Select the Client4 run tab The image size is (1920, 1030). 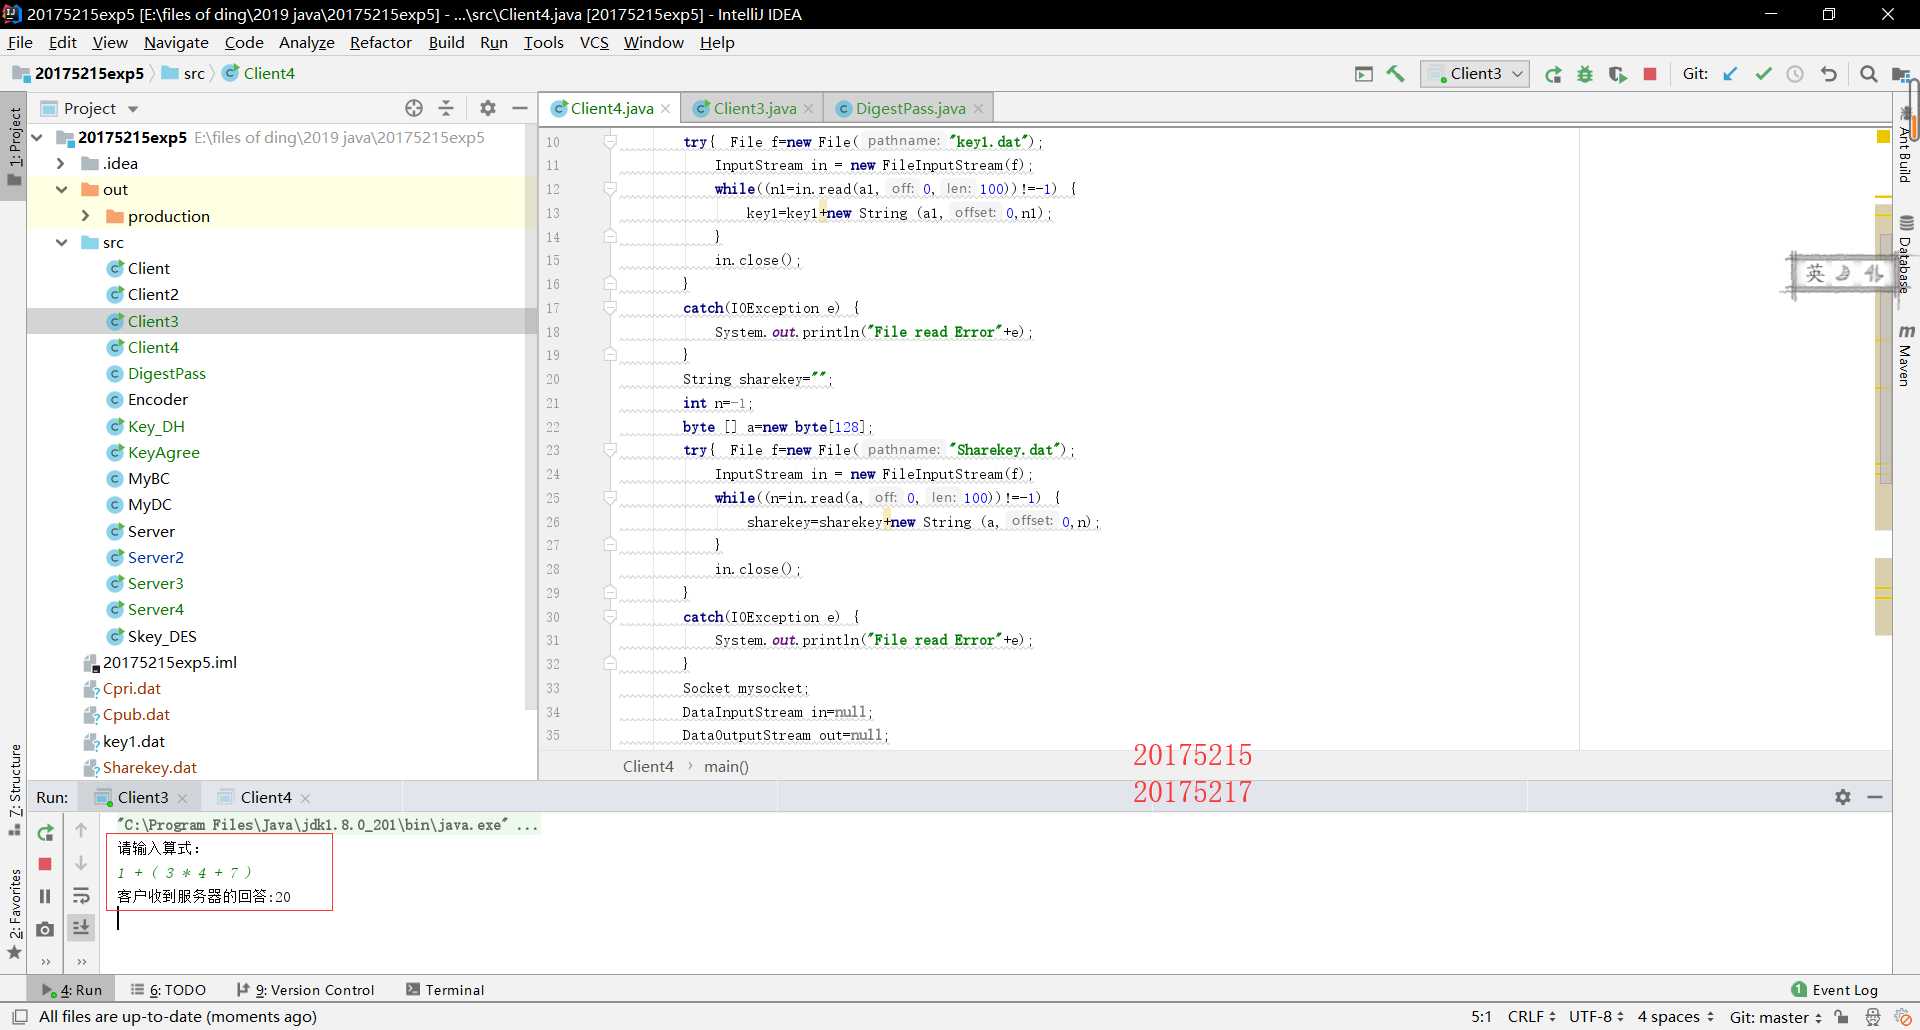tap(265, 797)
